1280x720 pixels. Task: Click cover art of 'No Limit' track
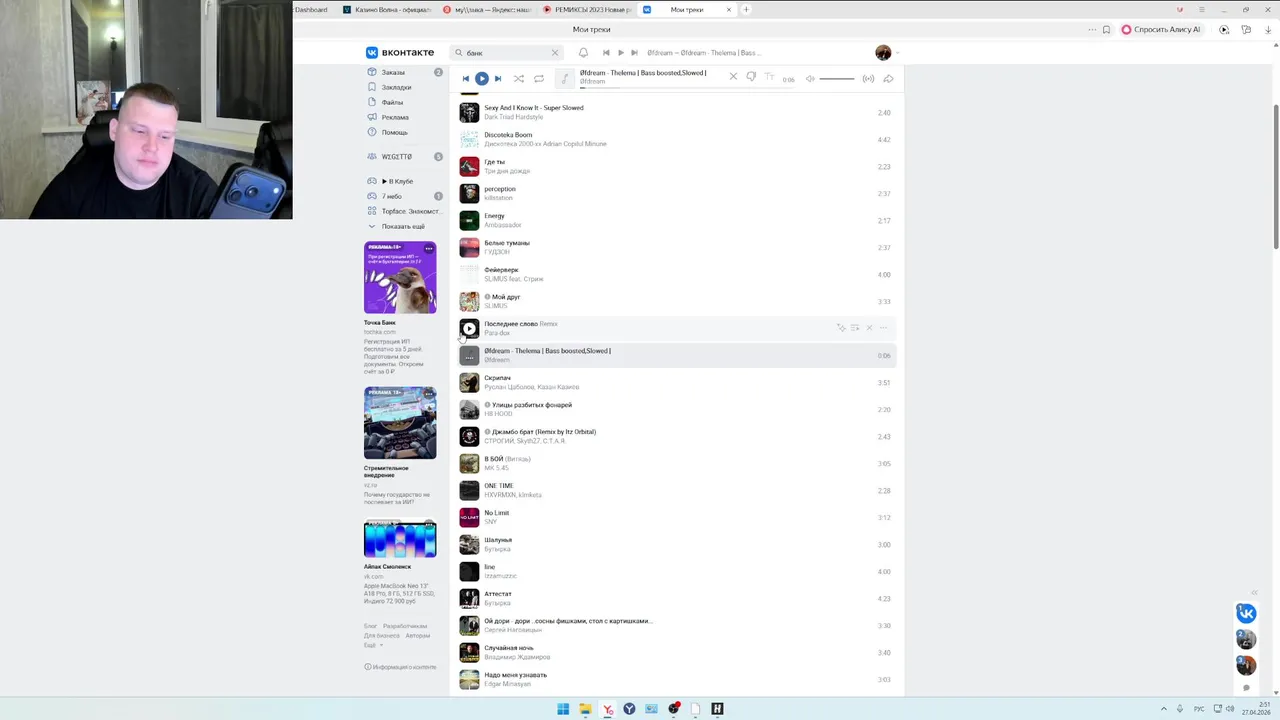(x=469, y=517)
